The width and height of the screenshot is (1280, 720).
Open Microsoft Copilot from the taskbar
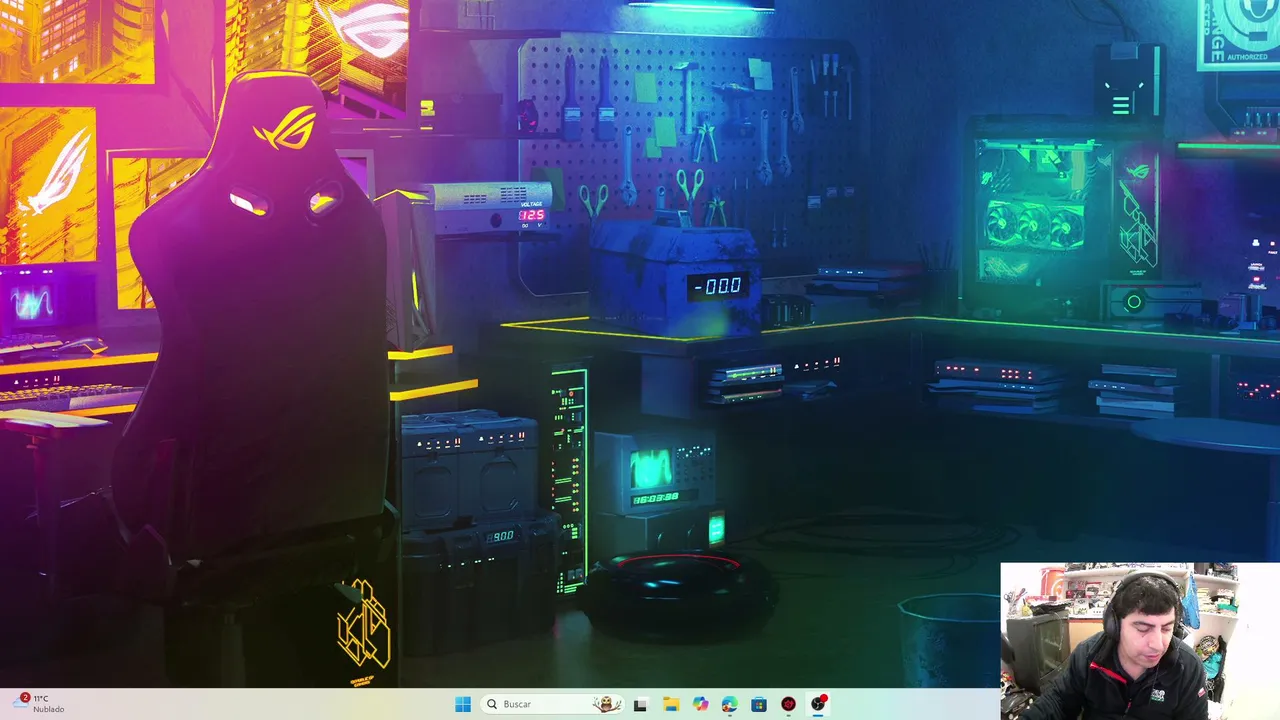(x=700, y=704)
